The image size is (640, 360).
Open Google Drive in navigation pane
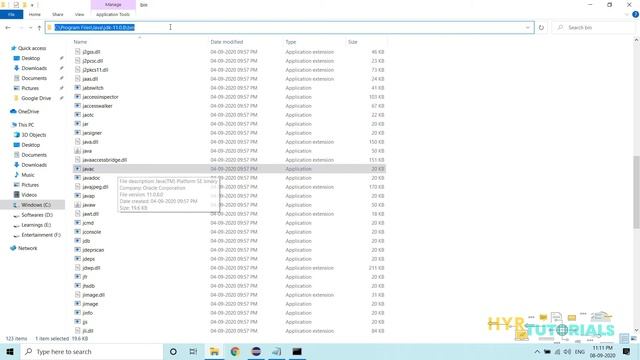coord(36,98)
